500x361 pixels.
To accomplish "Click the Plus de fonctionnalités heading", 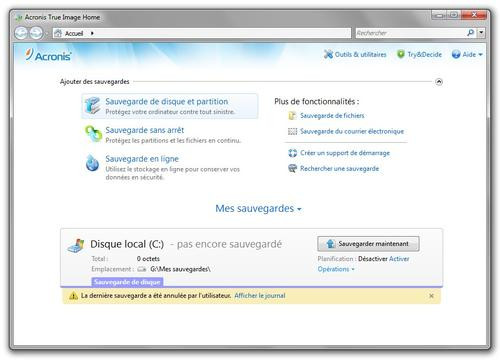I will [317, 102].
